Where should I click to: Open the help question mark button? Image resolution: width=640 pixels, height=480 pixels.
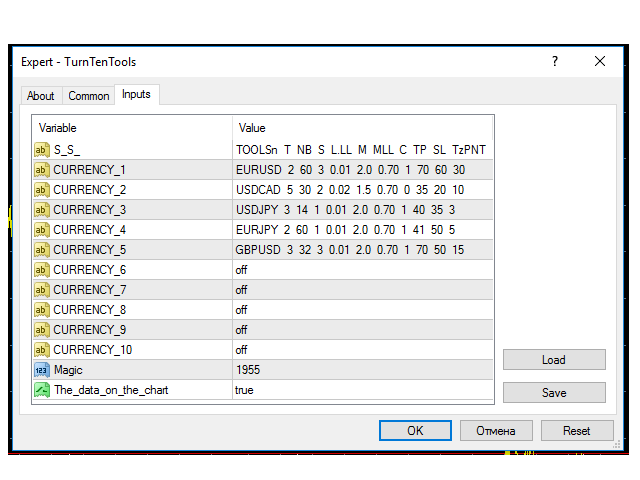(555, 62)
